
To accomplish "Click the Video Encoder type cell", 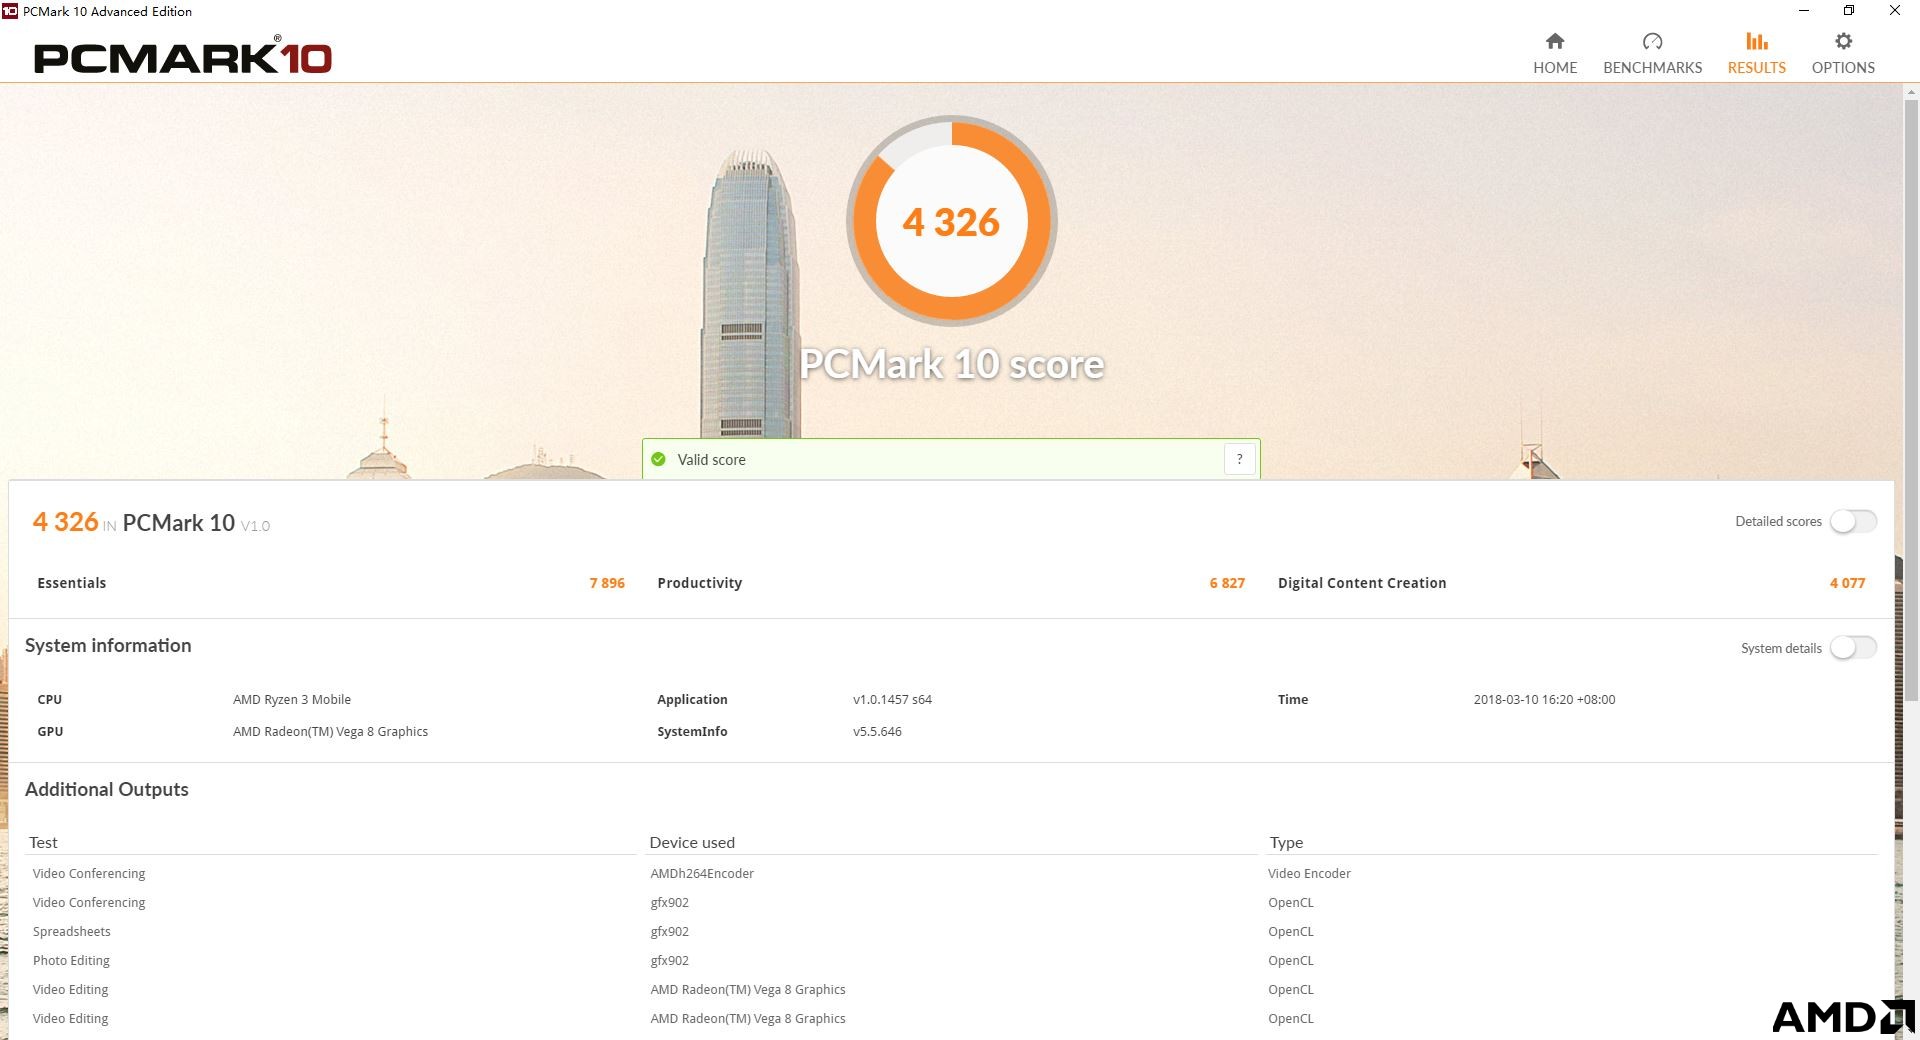I will [x=1309, y=873].
